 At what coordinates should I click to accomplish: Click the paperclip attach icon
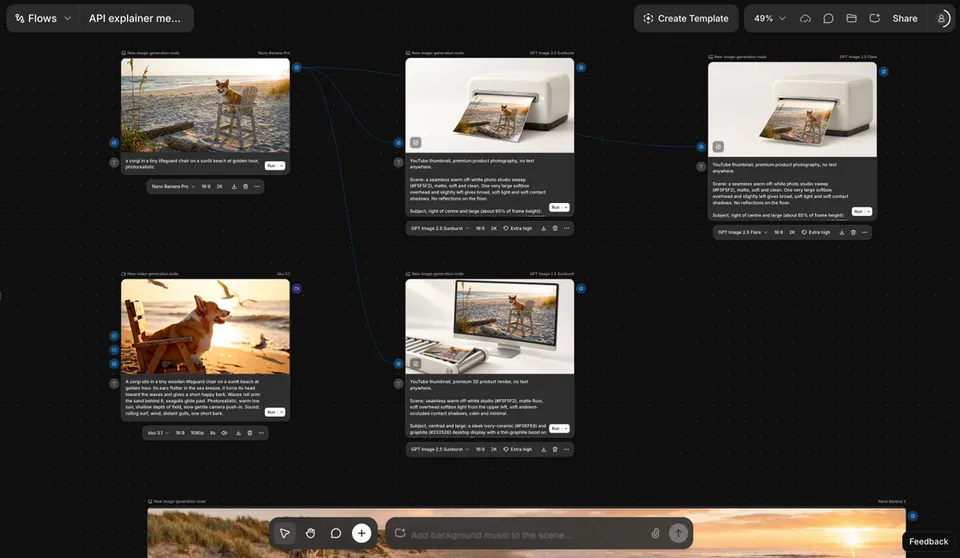point(655,533)
